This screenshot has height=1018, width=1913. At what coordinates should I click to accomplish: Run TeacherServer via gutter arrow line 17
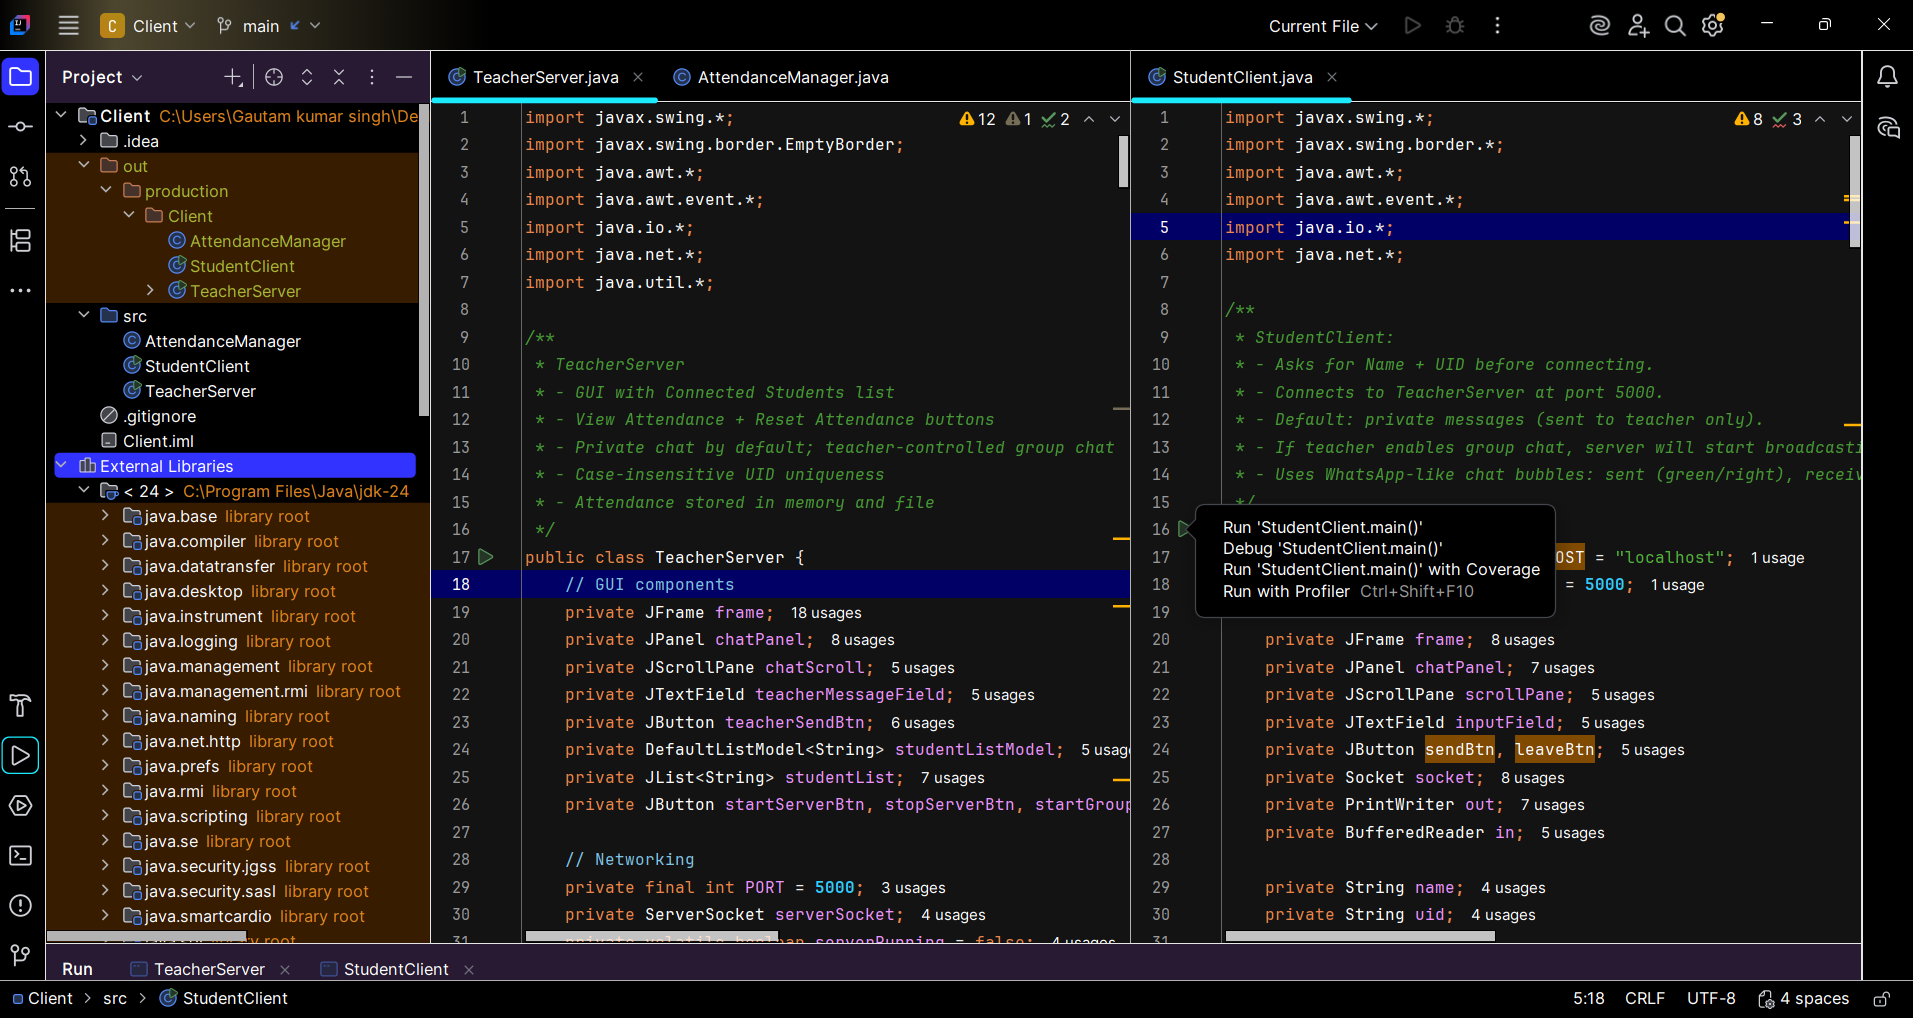pyautogui.click(x=486, y=557)
